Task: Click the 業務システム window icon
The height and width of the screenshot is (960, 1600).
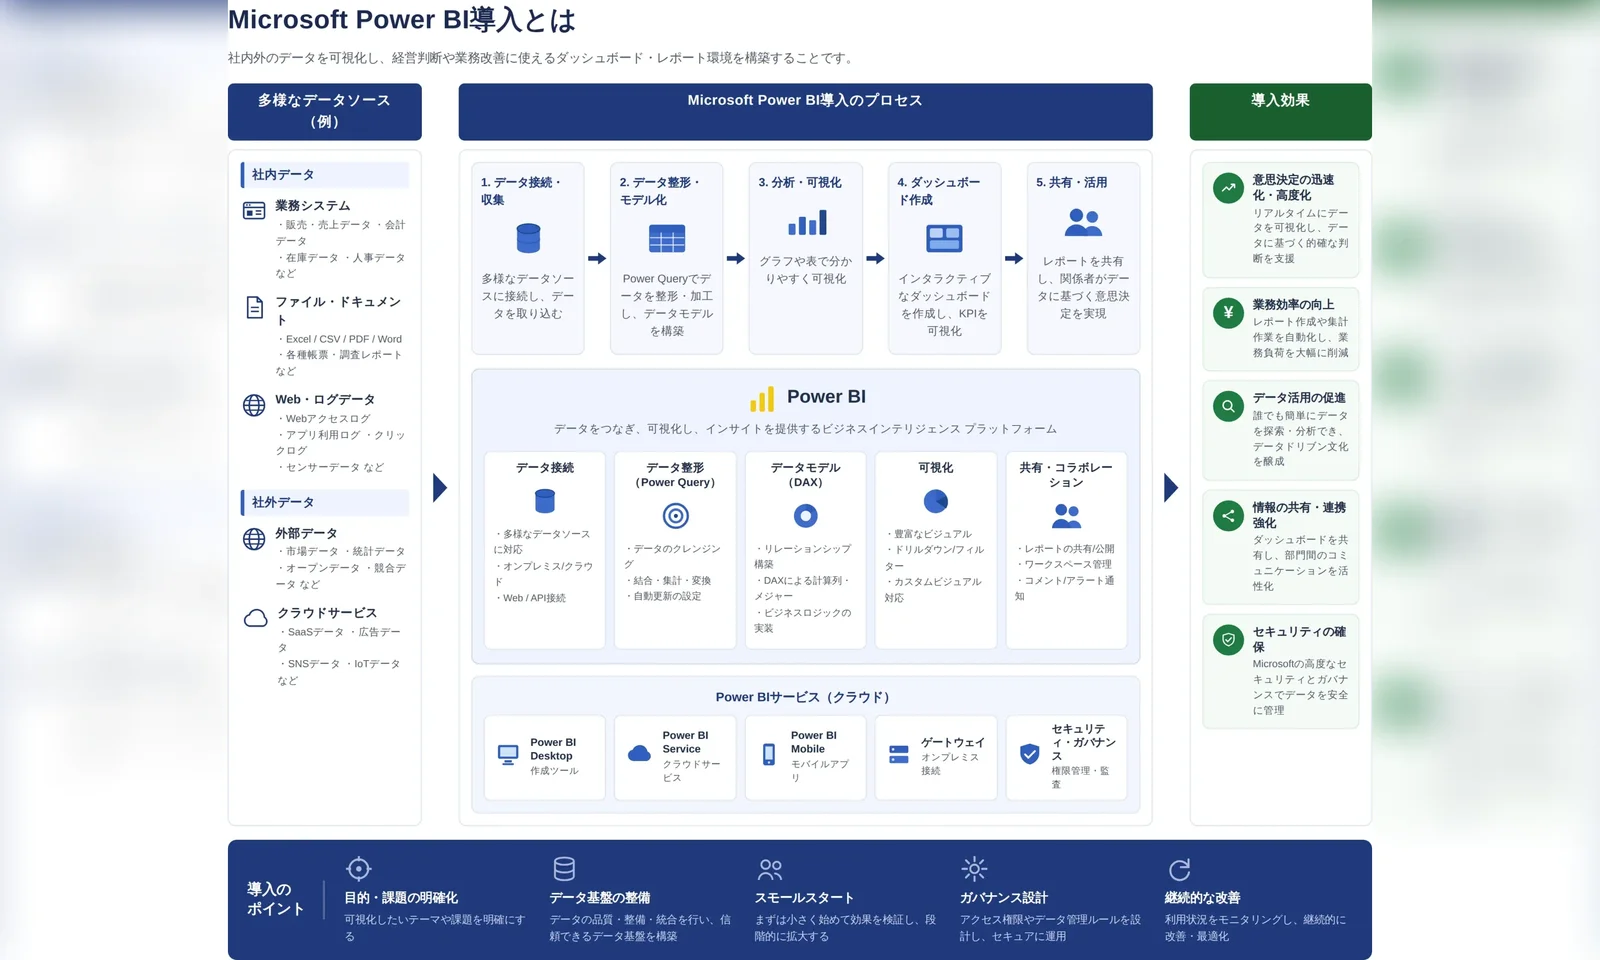Action: (x=254, y=210)
